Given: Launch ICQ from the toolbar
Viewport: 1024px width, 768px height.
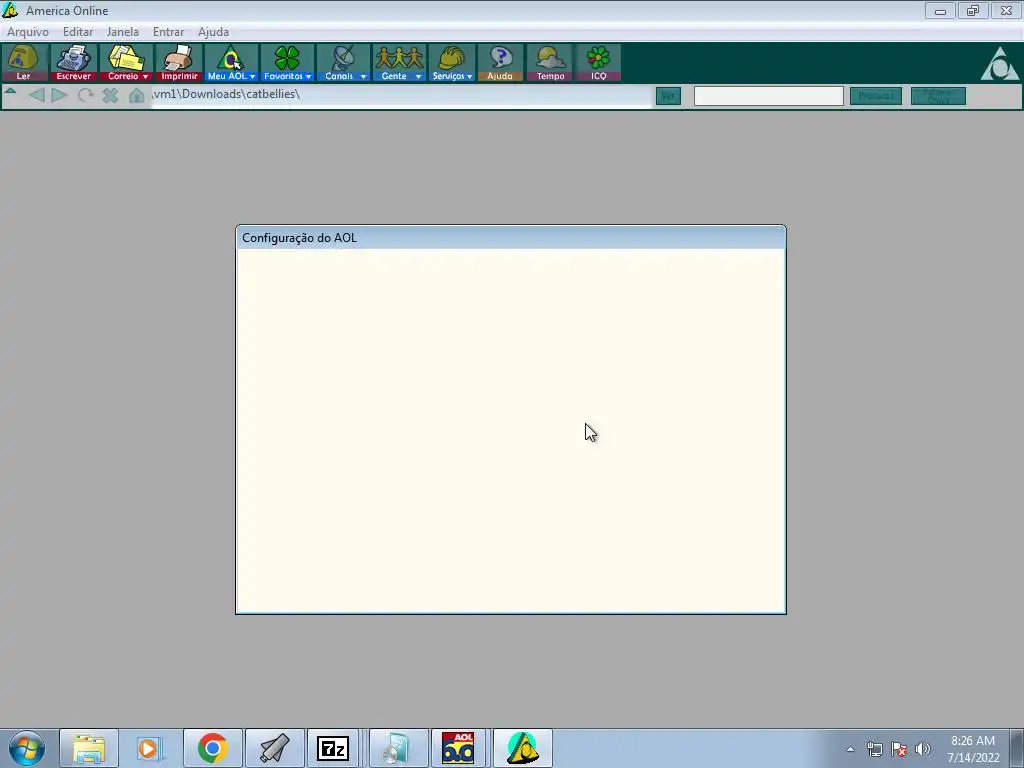Looking at the screenshot, I should click(x=598, y=63).
